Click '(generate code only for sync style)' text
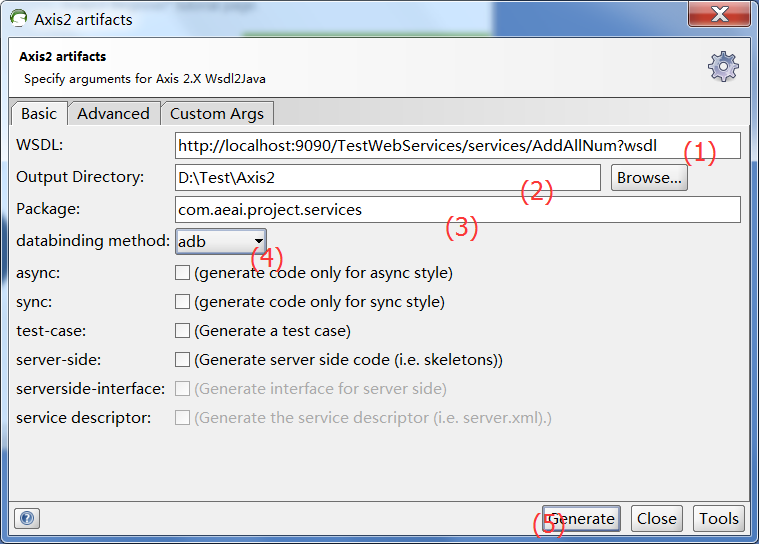The height and width of the screenshot is (544, 759). tap(319, 302)
